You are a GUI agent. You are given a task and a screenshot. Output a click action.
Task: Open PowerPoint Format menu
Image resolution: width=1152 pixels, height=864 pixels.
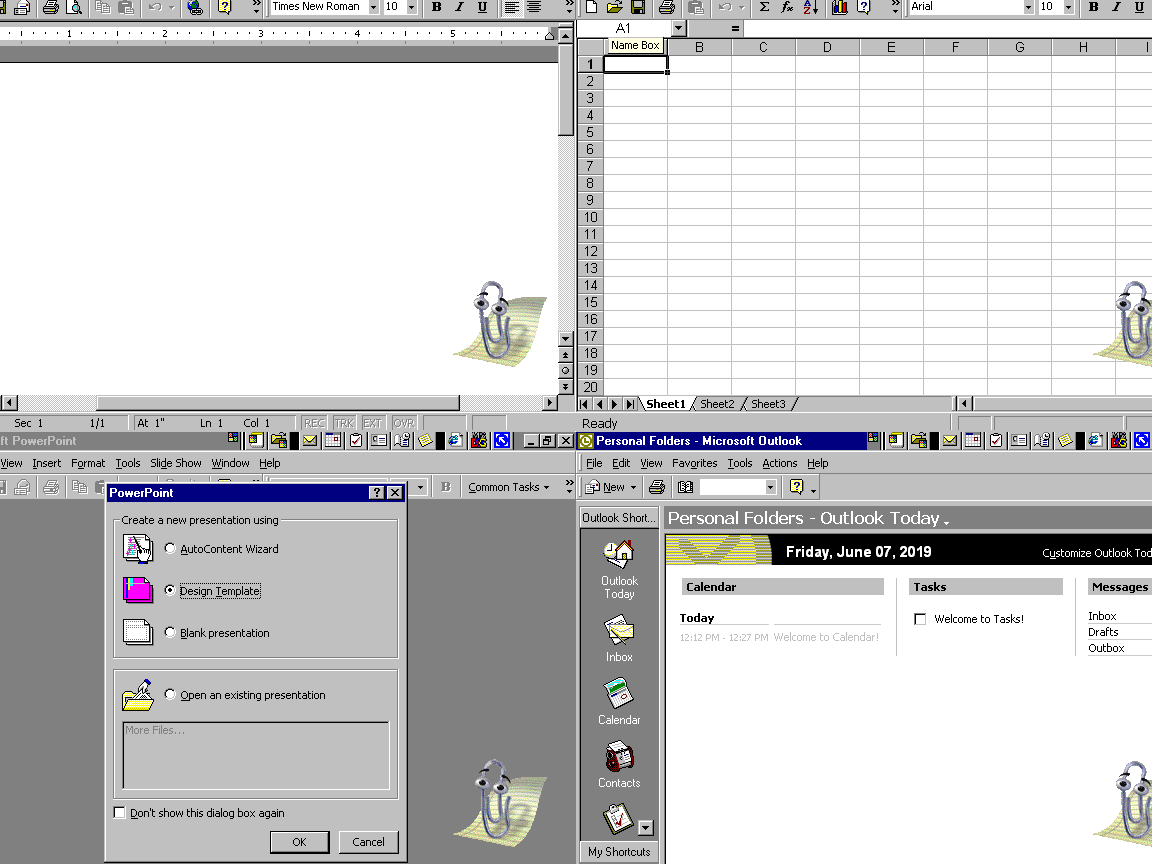[88, 463]
